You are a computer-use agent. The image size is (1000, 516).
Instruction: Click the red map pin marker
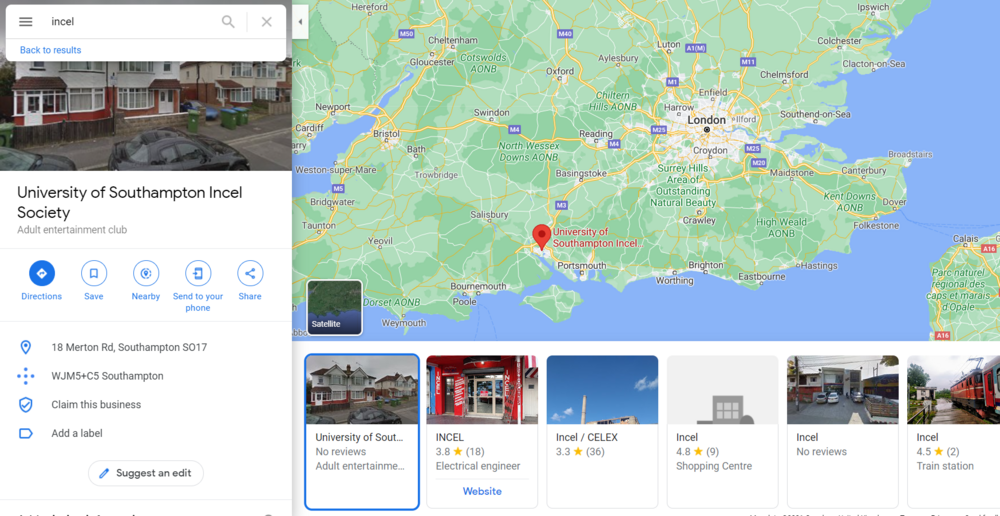click(x=541, y=237)
